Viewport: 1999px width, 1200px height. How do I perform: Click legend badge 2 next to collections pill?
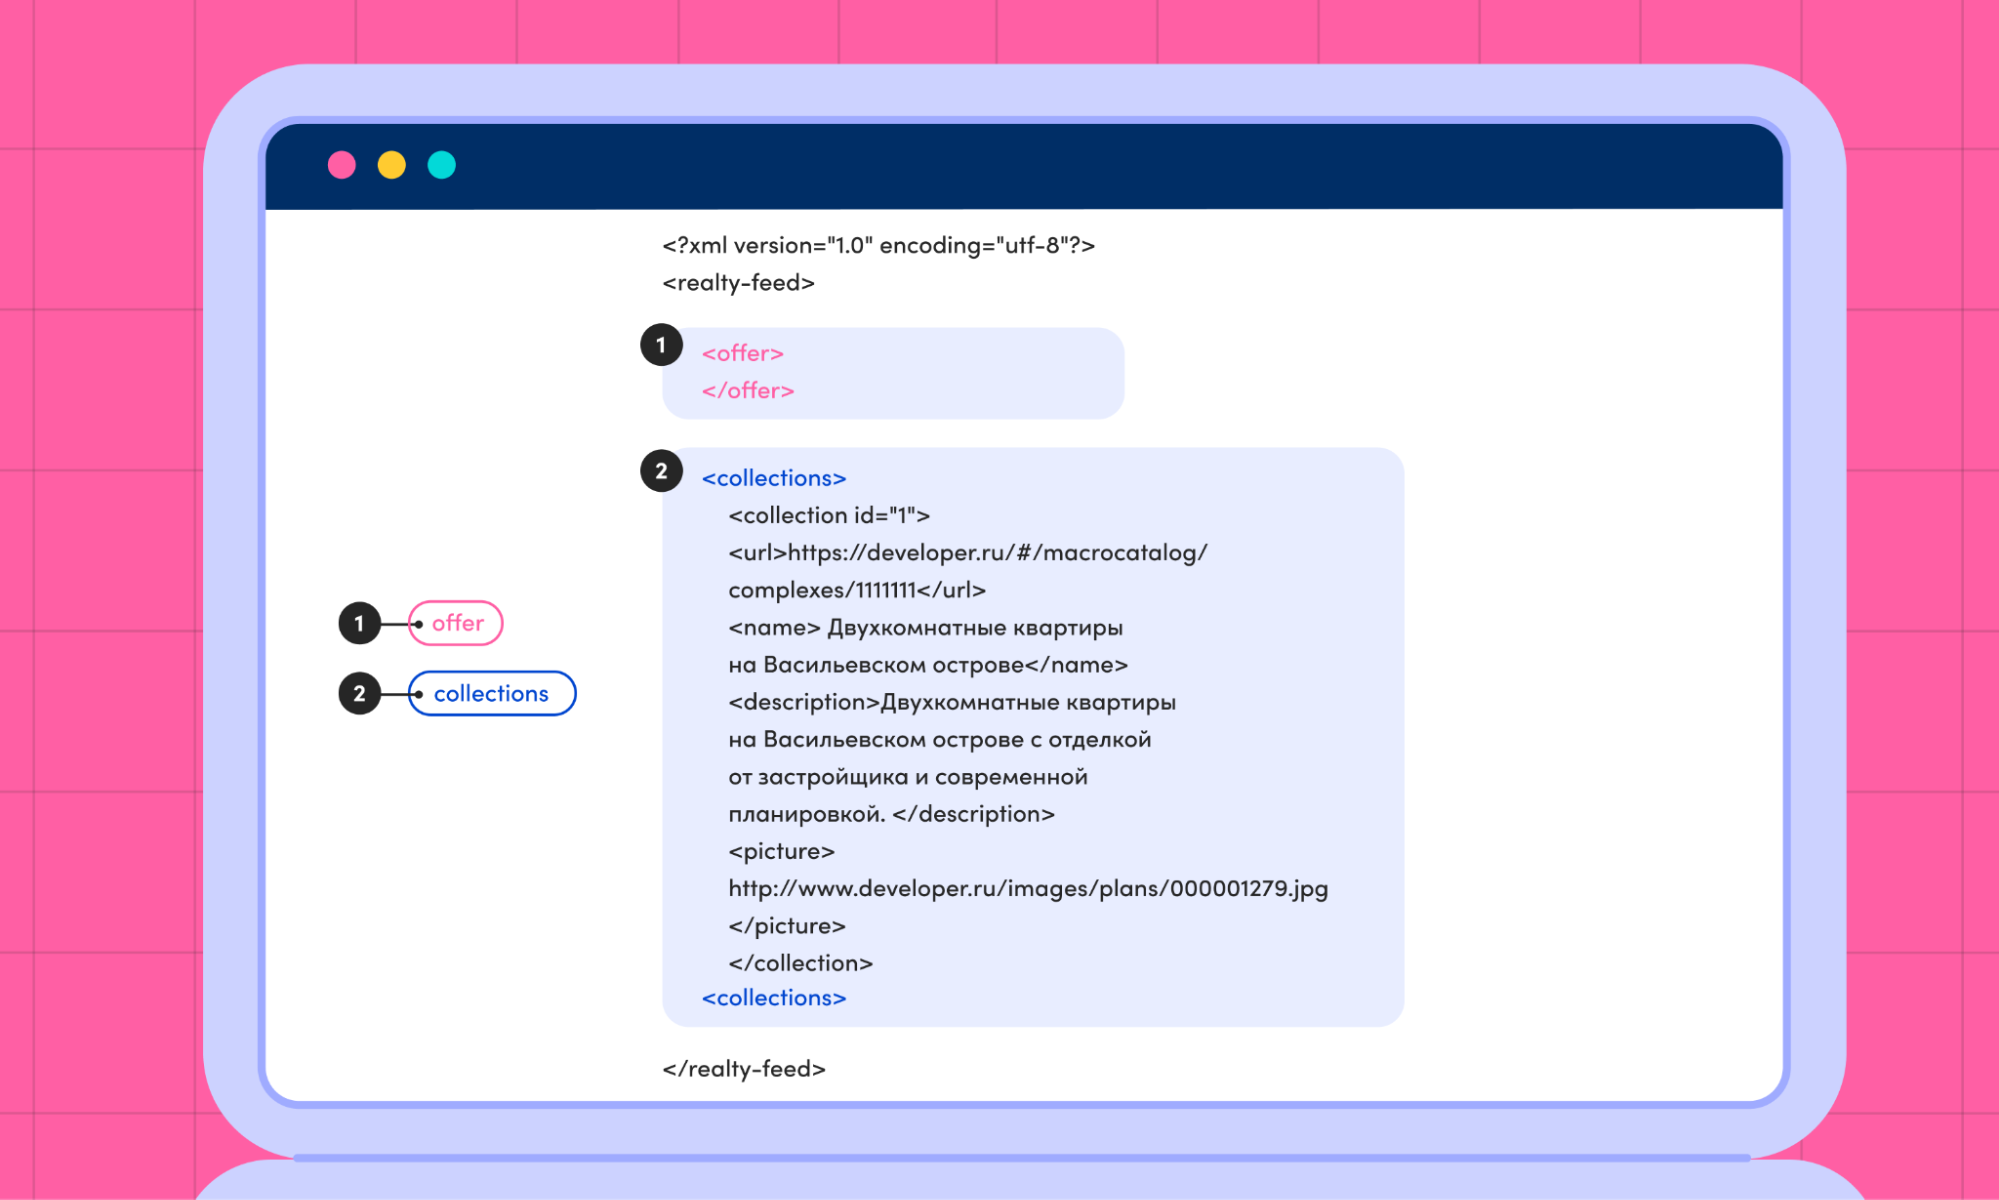tap(359, 693)
